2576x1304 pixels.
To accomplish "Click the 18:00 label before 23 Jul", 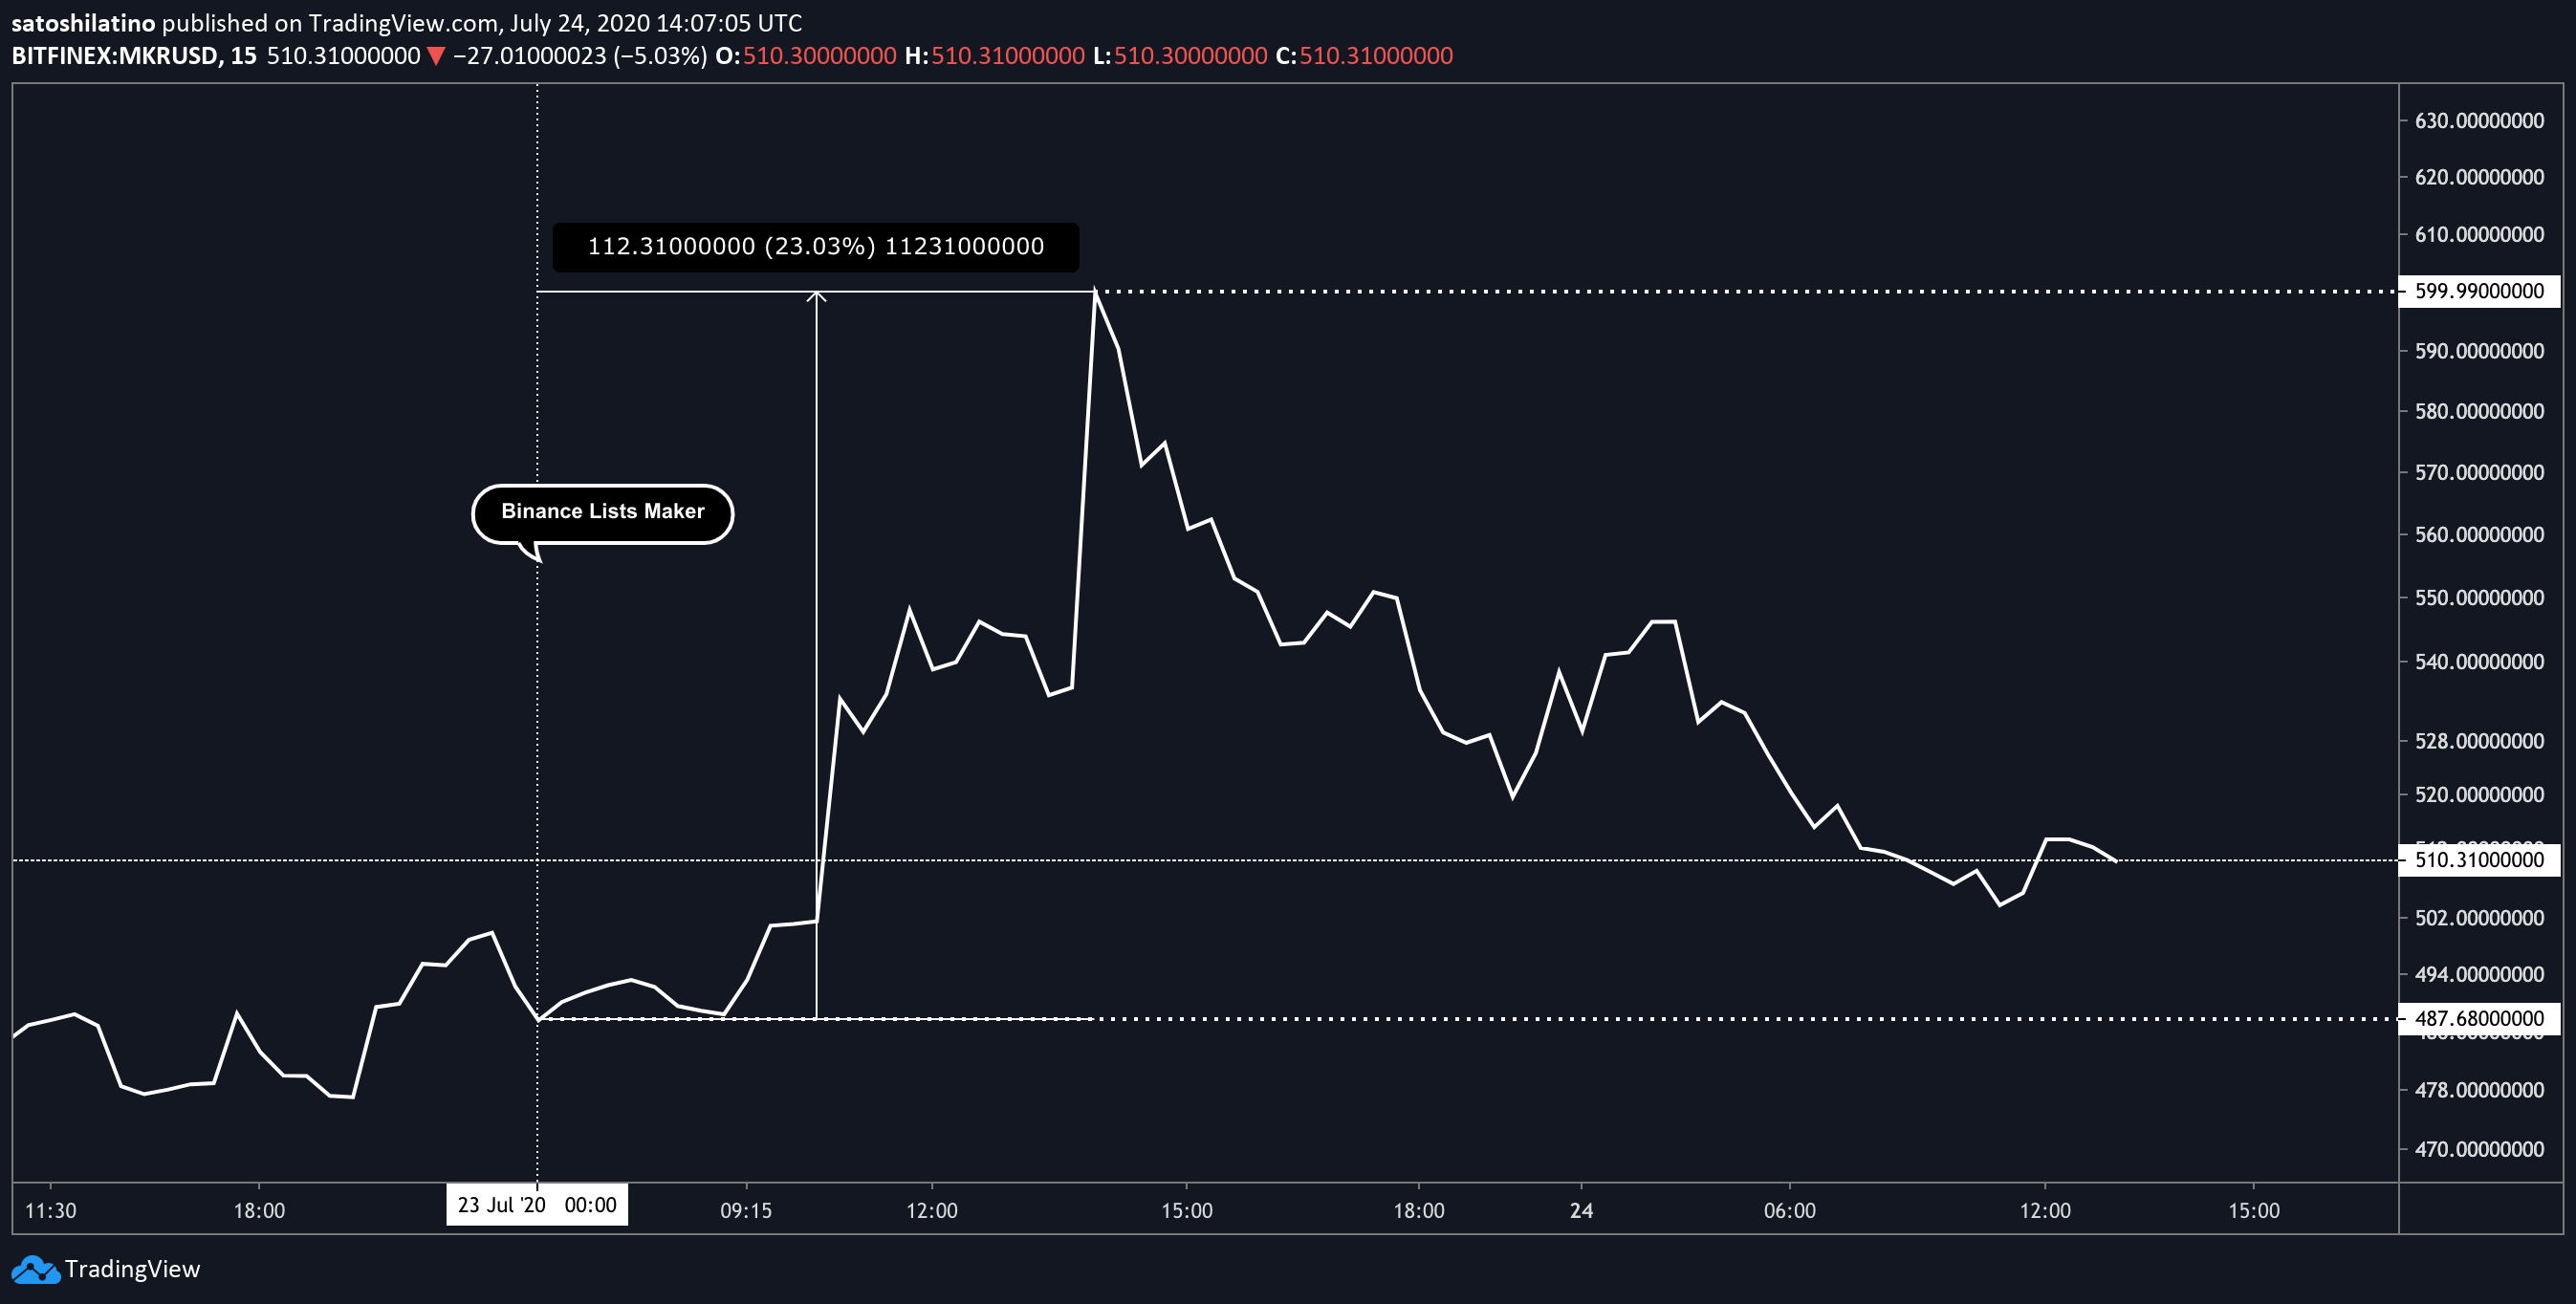I will click(x=259, y=1211).
